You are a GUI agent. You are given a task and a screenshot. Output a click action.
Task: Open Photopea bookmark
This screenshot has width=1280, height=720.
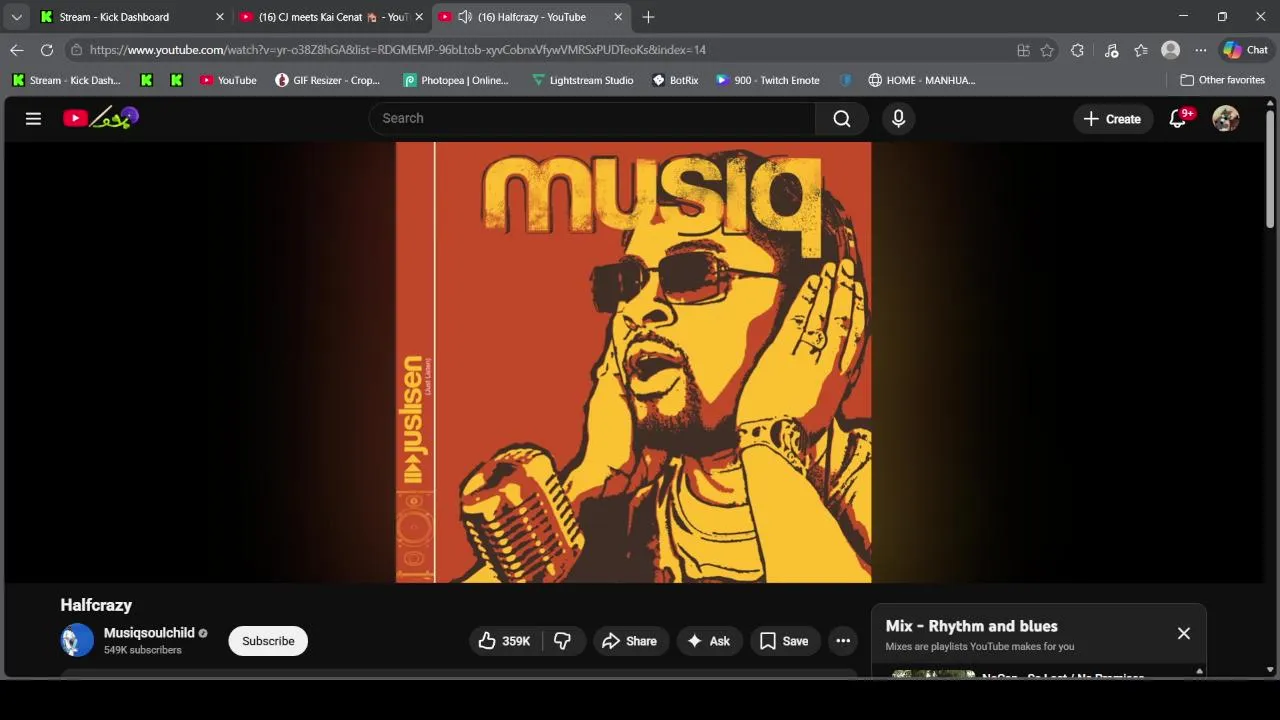pos(456,80)
